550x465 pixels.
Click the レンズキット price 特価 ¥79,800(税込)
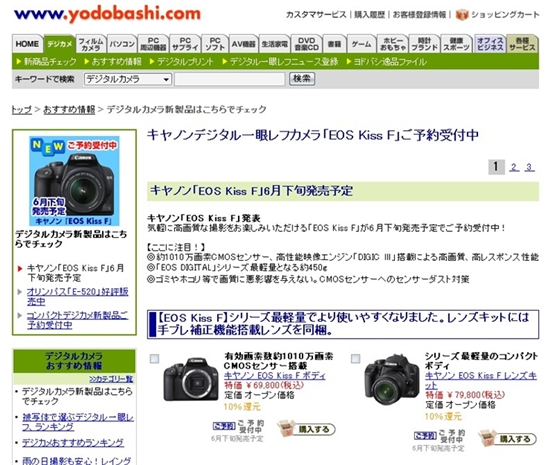(x=465, y=395)
